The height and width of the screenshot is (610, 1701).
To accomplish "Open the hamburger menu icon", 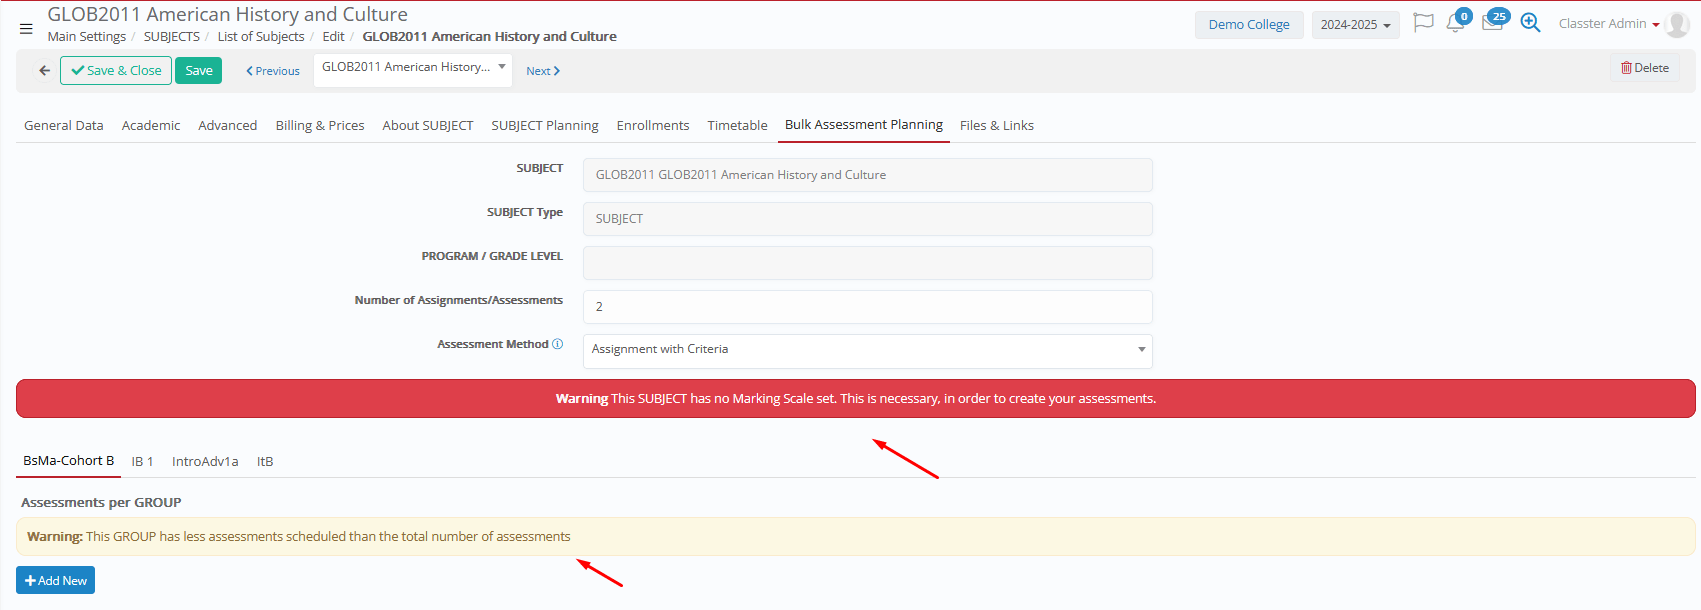I will coord(26,29).
